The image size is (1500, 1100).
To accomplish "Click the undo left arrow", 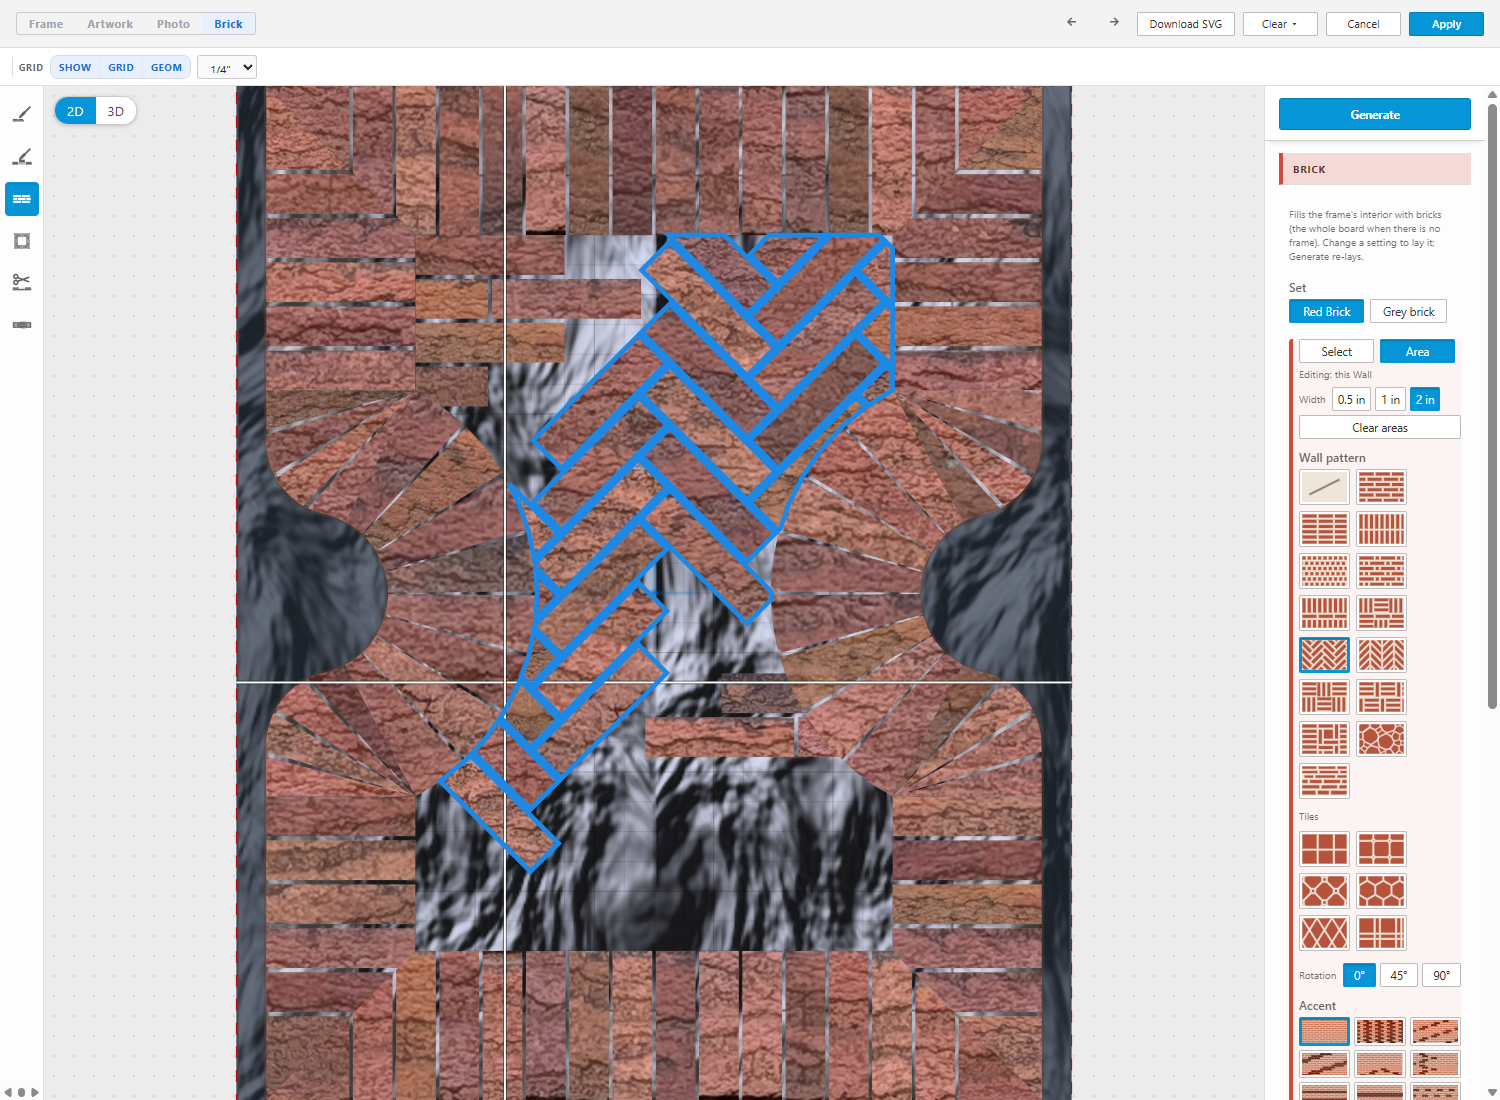I will 1072,22.
